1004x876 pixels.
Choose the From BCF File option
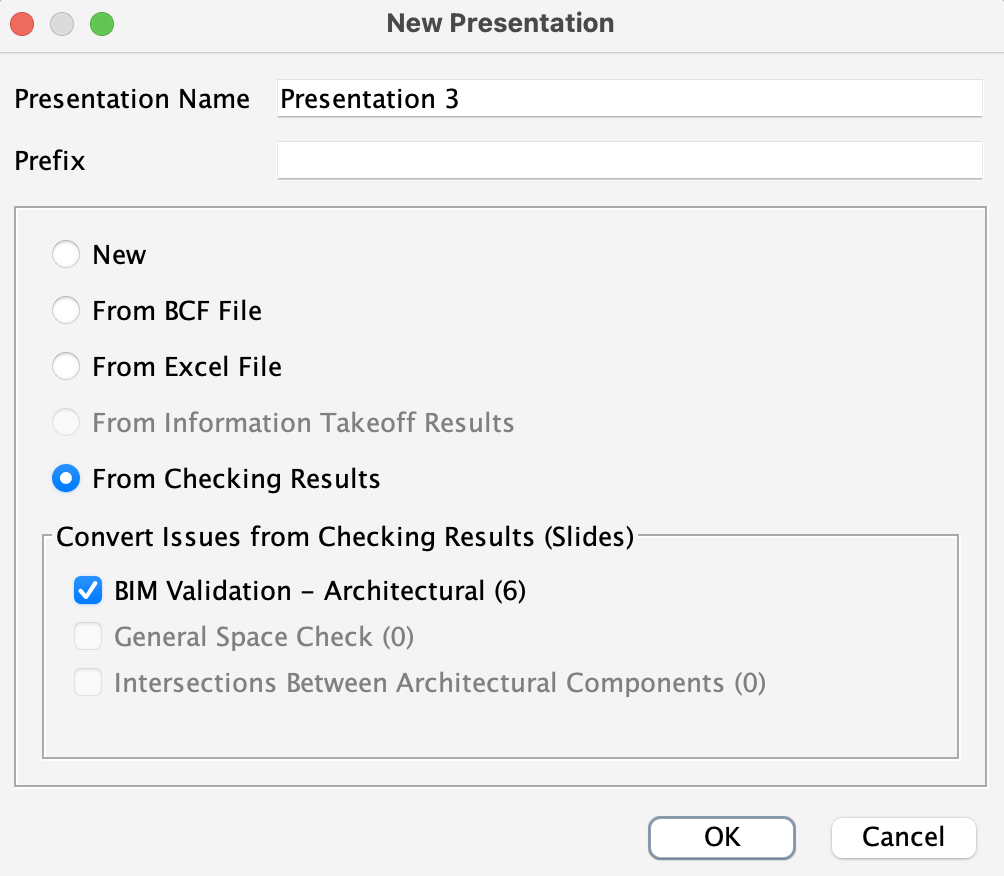(66, 311)
